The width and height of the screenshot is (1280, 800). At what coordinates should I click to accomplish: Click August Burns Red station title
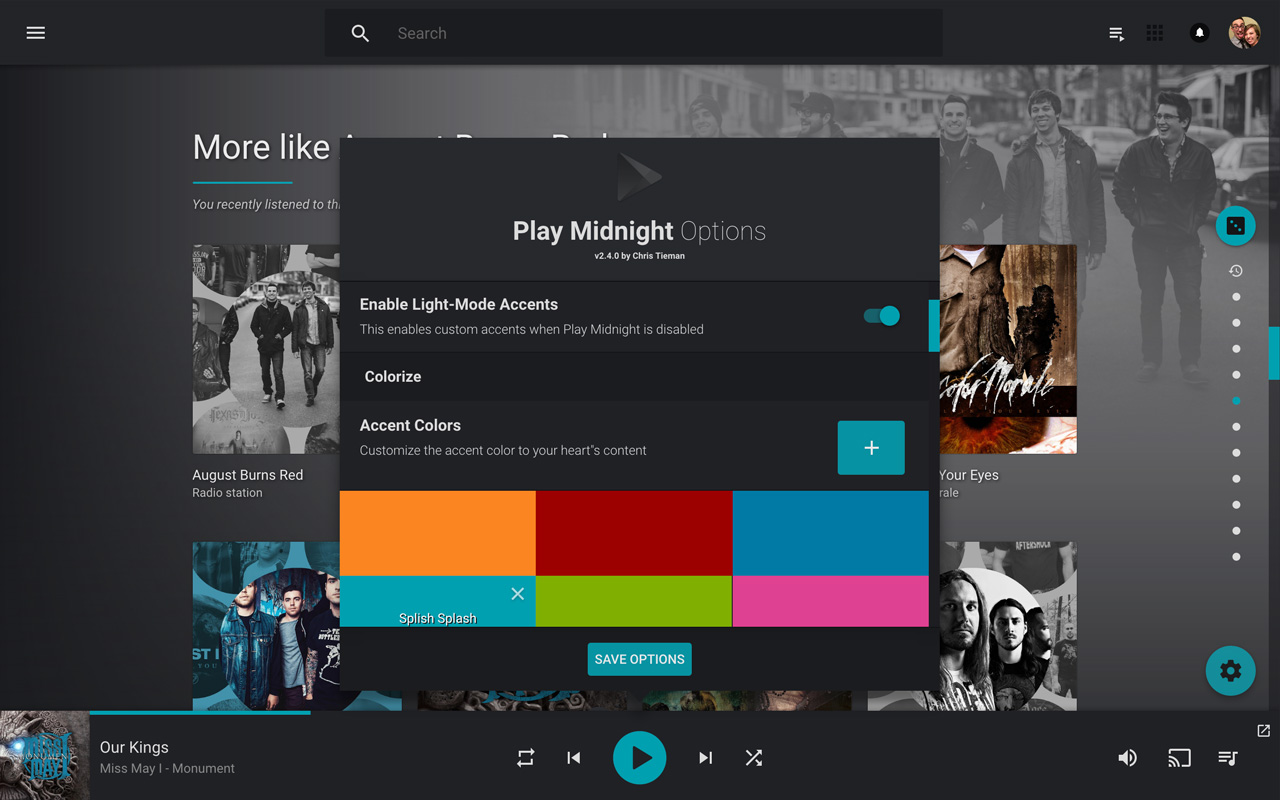[x=248, y=475]
